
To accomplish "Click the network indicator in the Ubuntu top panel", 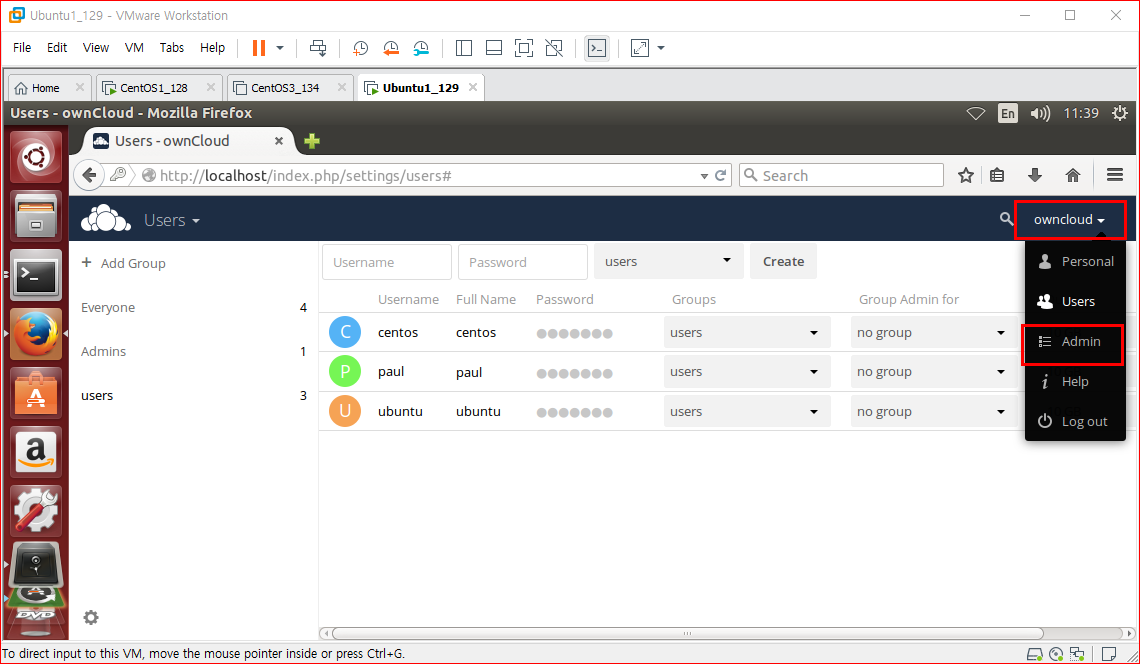I will (976, 113).
